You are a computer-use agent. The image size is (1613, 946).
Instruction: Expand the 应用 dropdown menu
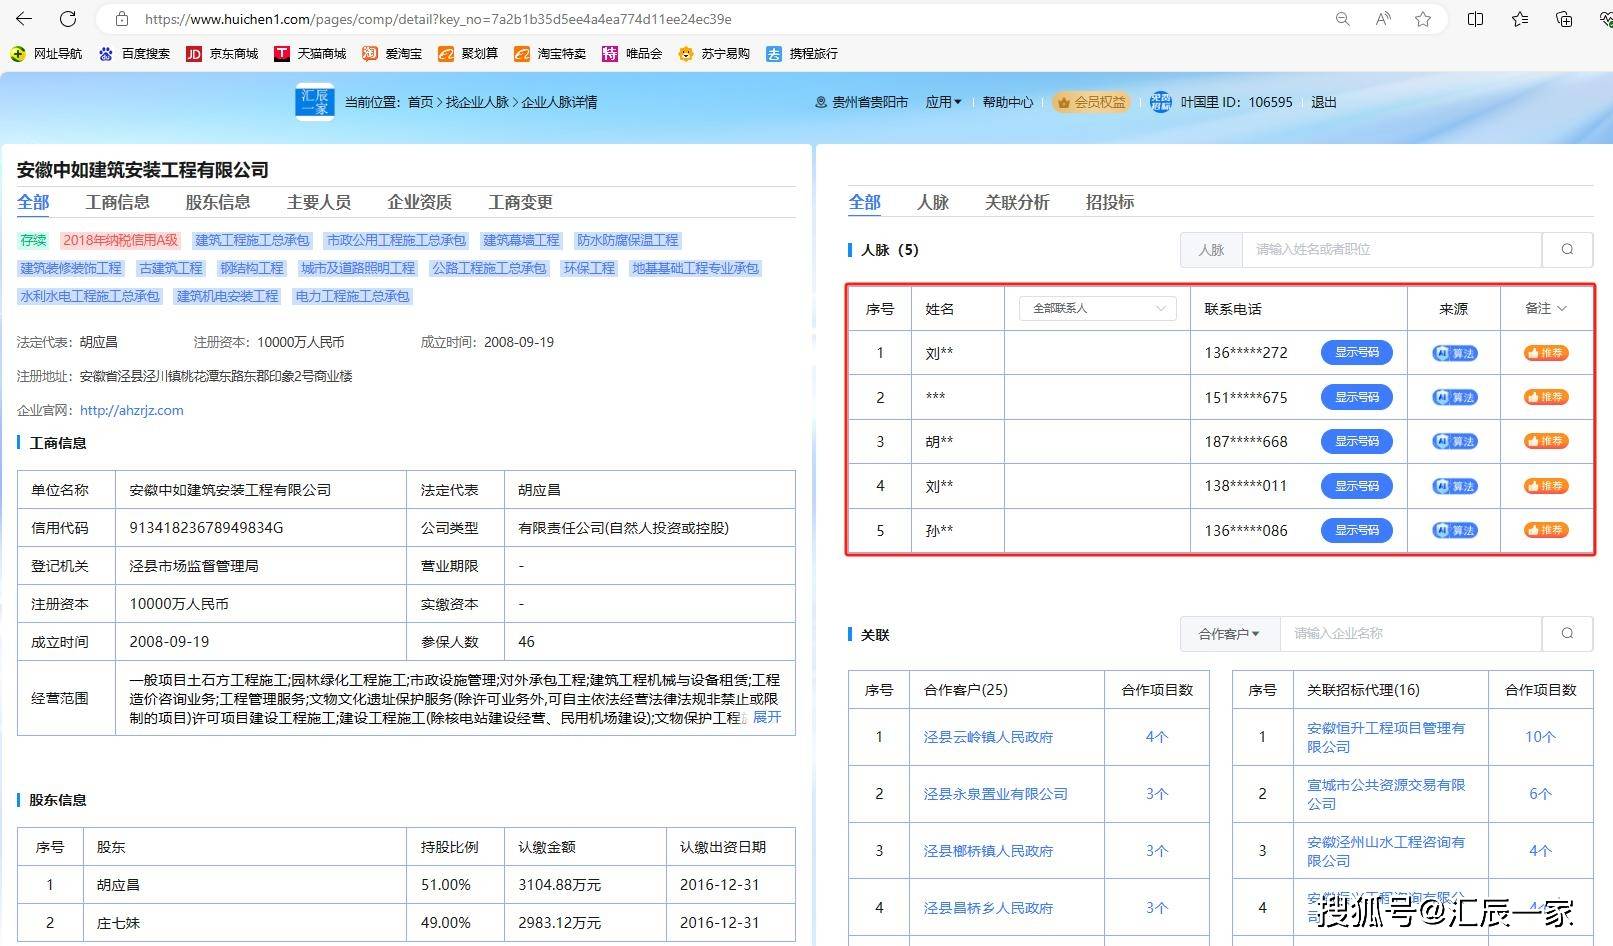point(943,102)
